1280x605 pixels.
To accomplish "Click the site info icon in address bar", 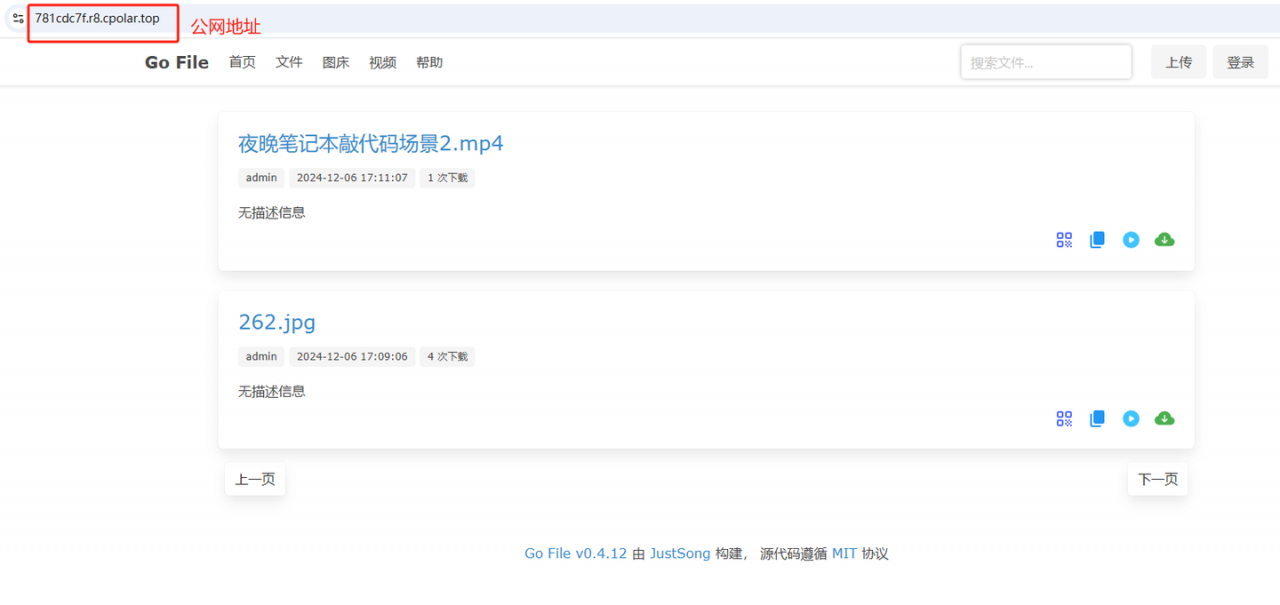I will [x=18, y=18].
